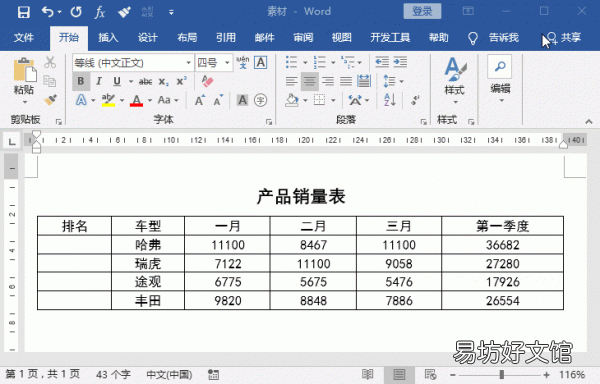Open the phonetic guide (wén) tool

(x=243, y=62)
